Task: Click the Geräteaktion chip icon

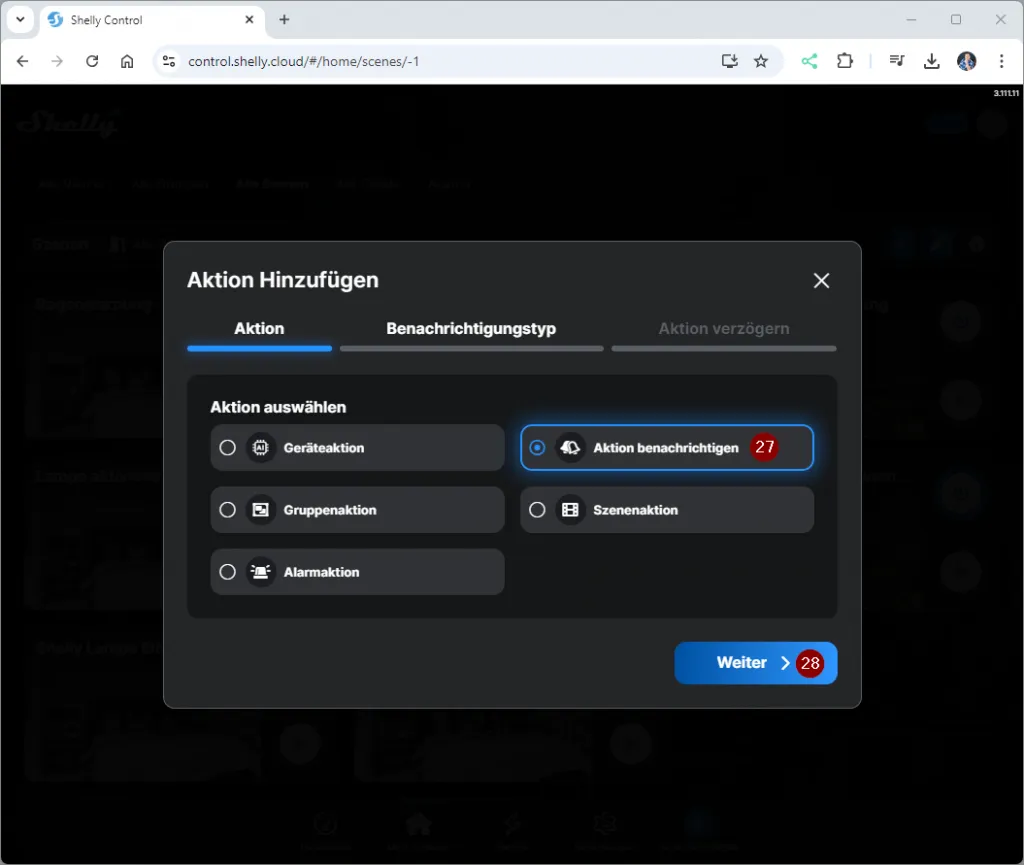Action: click(x=261, y=448)
